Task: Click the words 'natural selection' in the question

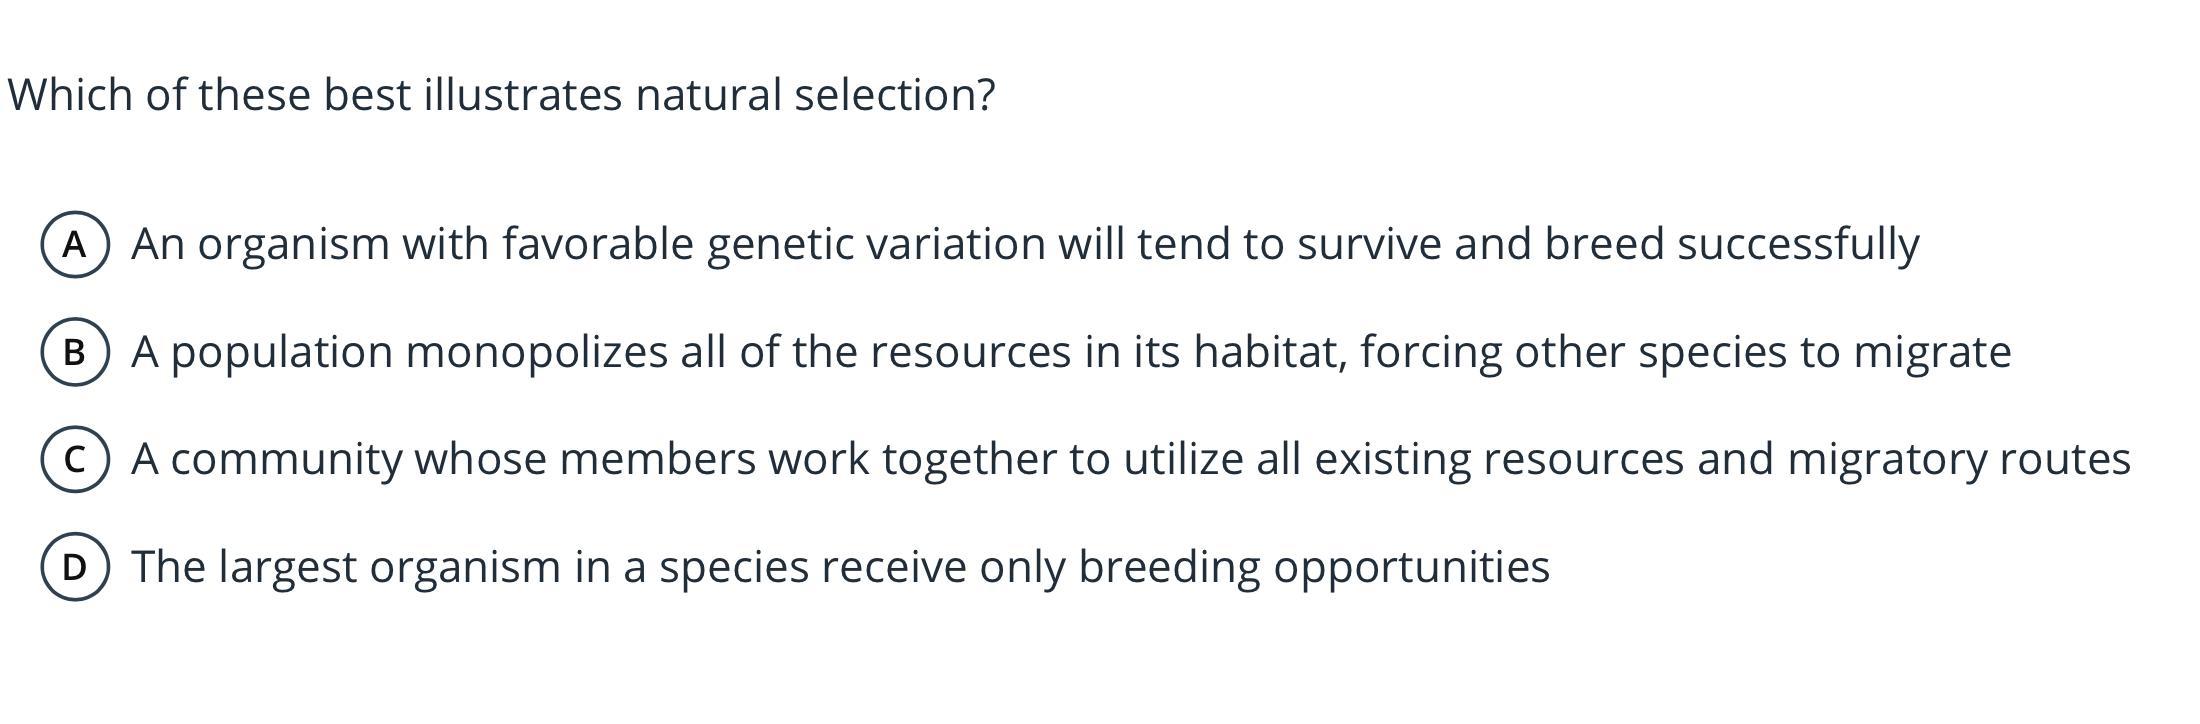Action: tap(815, 95)
